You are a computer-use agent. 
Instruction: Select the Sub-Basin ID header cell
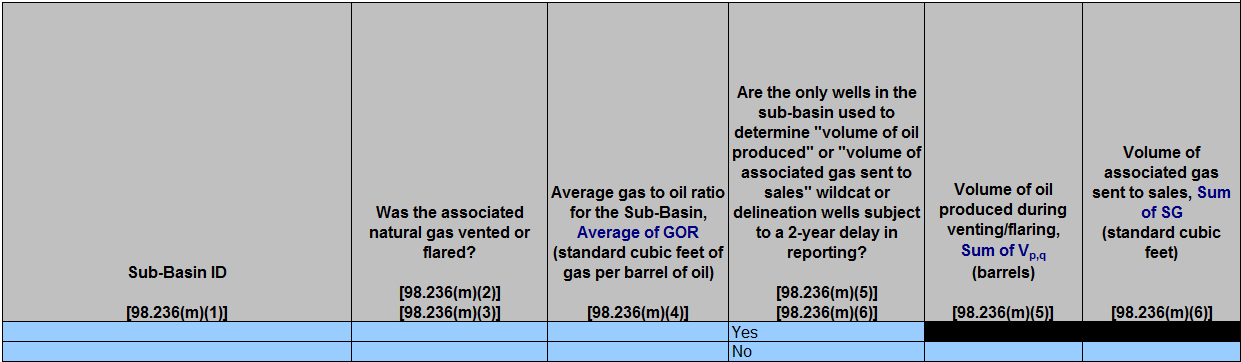point(176,162)
